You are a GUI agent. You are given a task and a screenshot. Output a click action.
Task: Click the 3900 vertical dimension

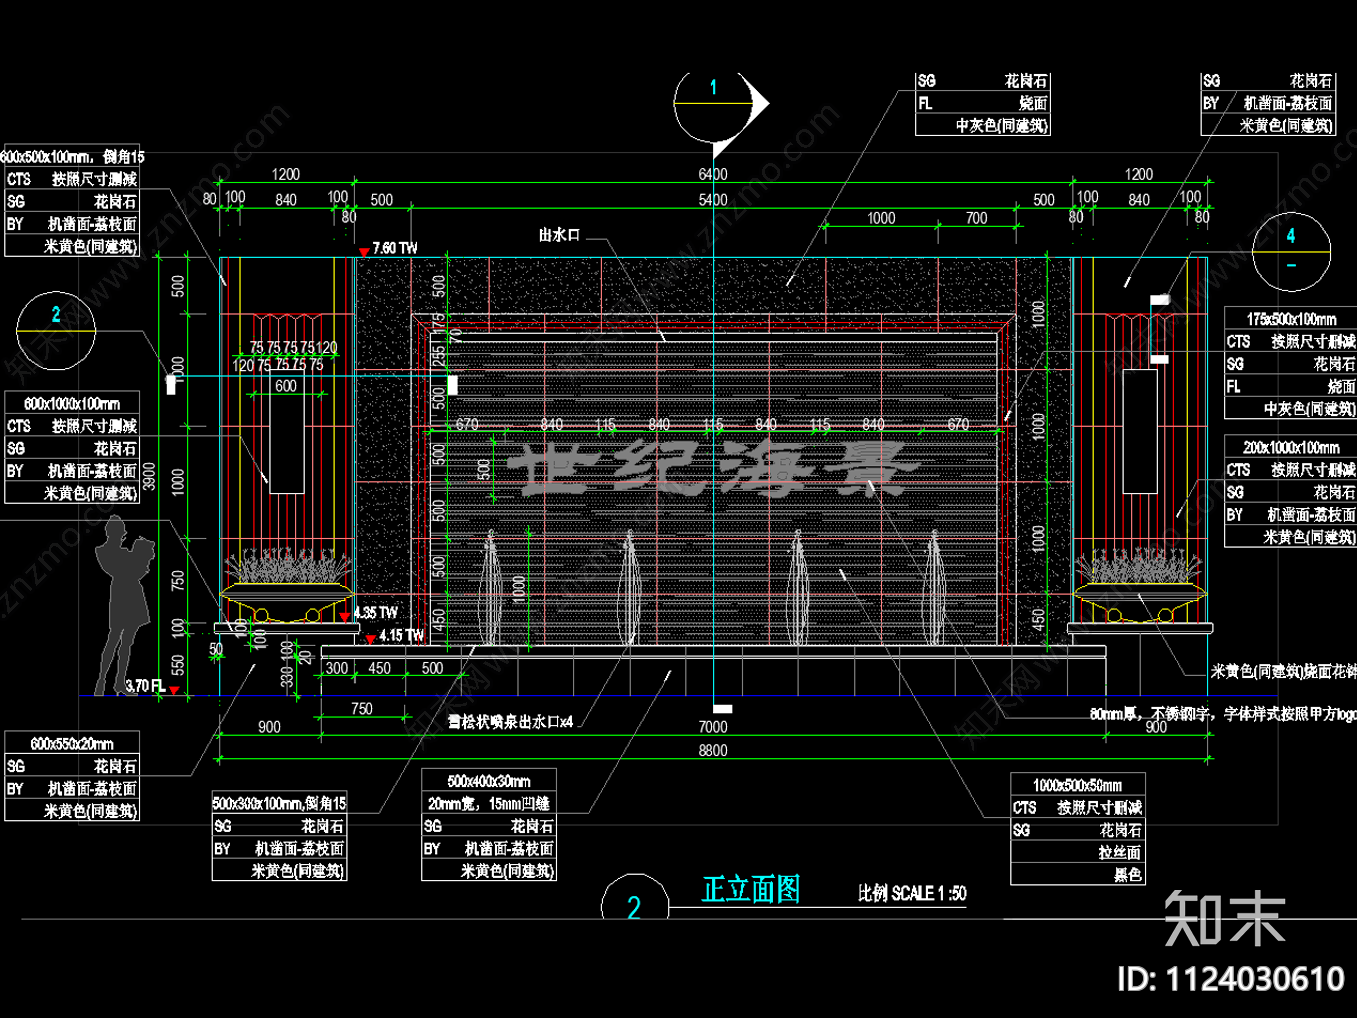pyautogui.click(x=150, y=477)
